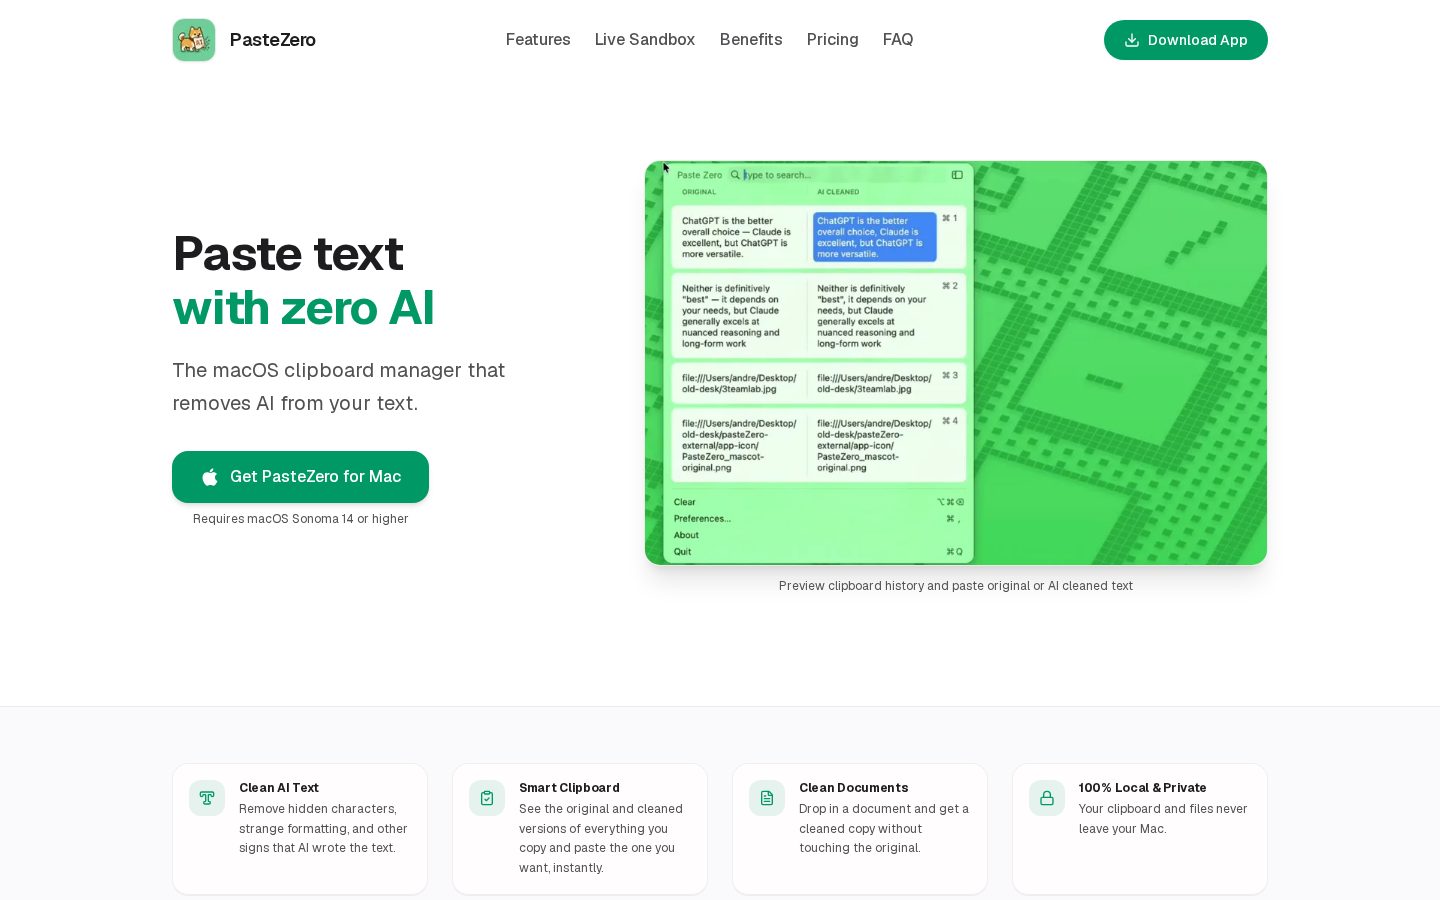Select the Clean Documents card icon
The height and width of the screenshot is (900, 1440).
(767, 798)
